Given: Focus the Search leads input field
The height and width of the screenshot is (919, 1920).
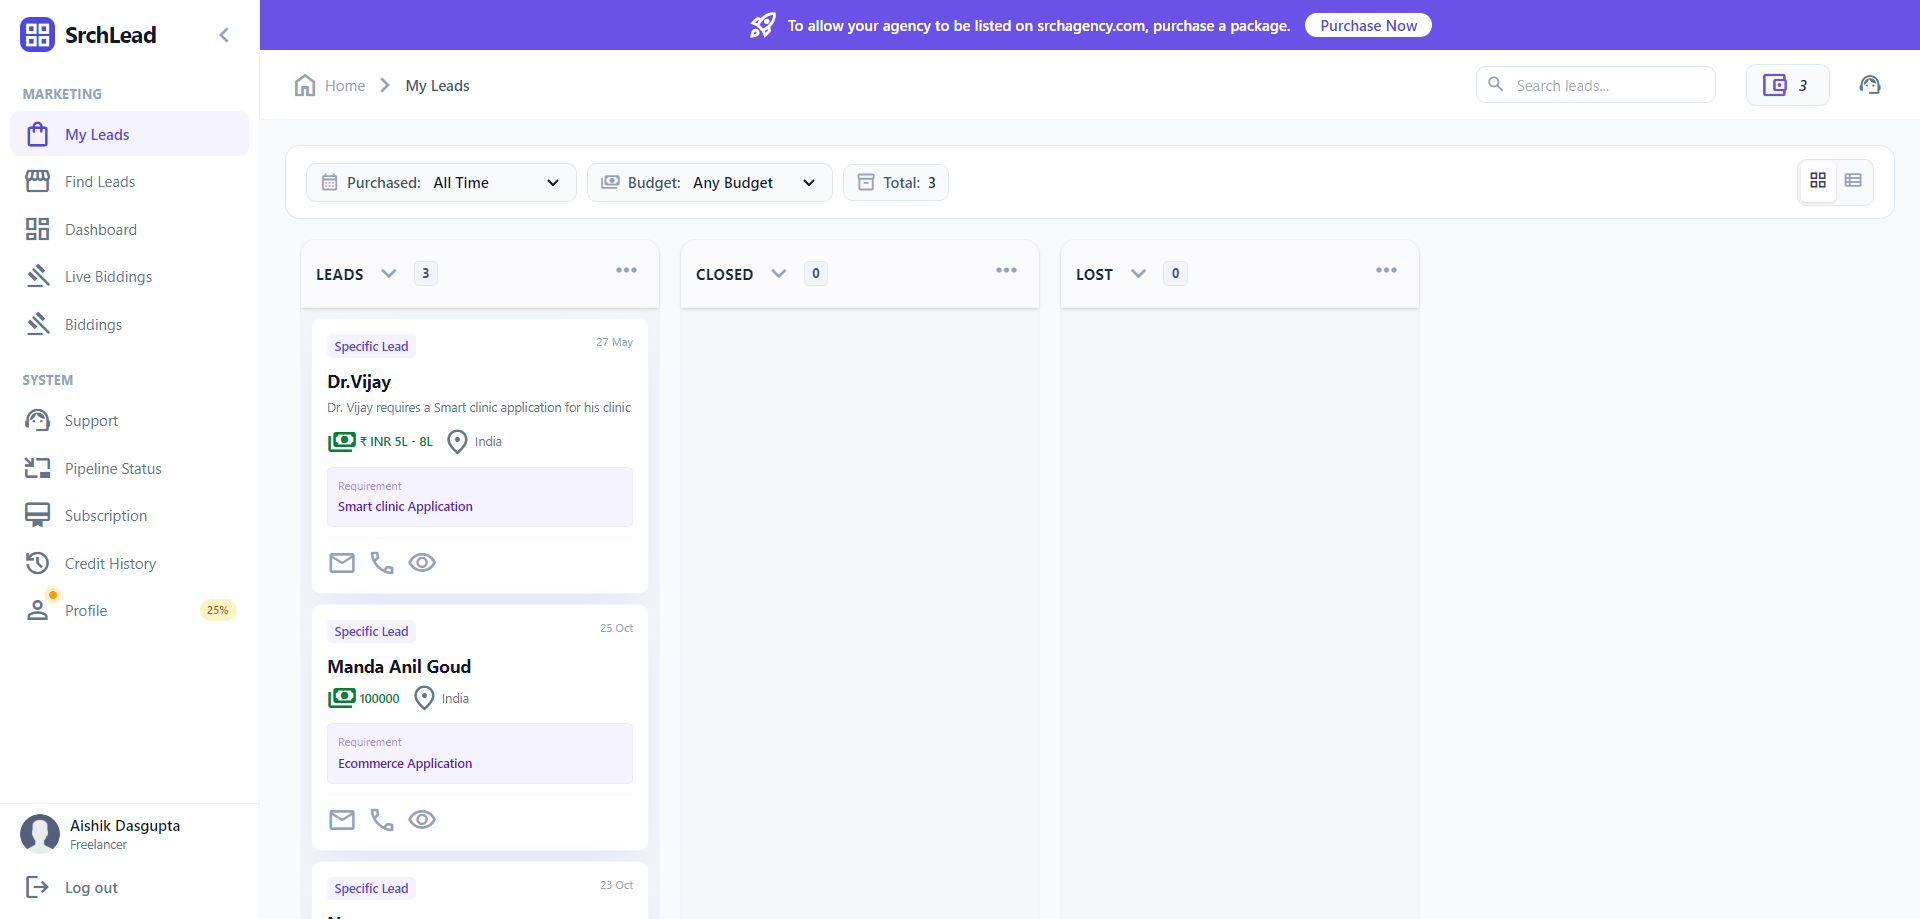Looking at the screenshot, I should click(x=1596, y=85).
